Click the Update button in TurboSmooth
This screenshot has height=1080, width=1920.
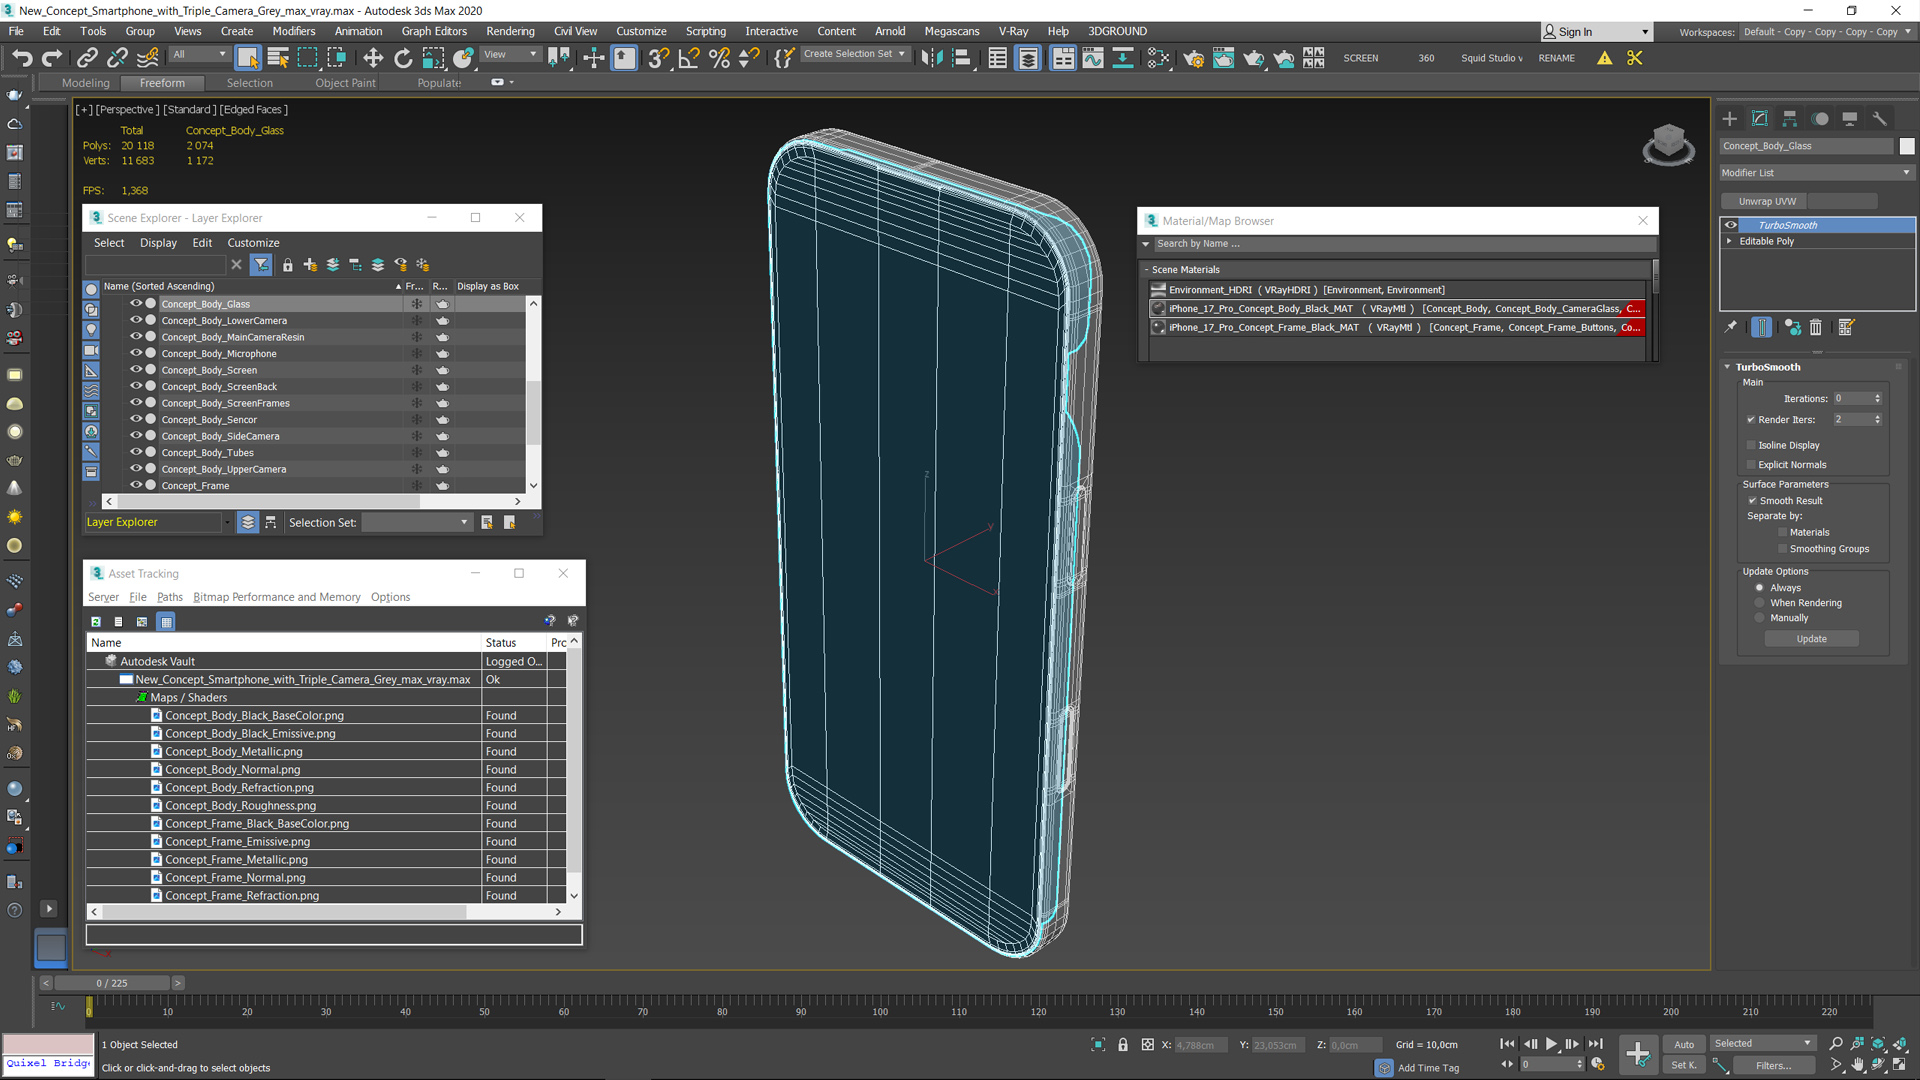tap(1811, 639)
